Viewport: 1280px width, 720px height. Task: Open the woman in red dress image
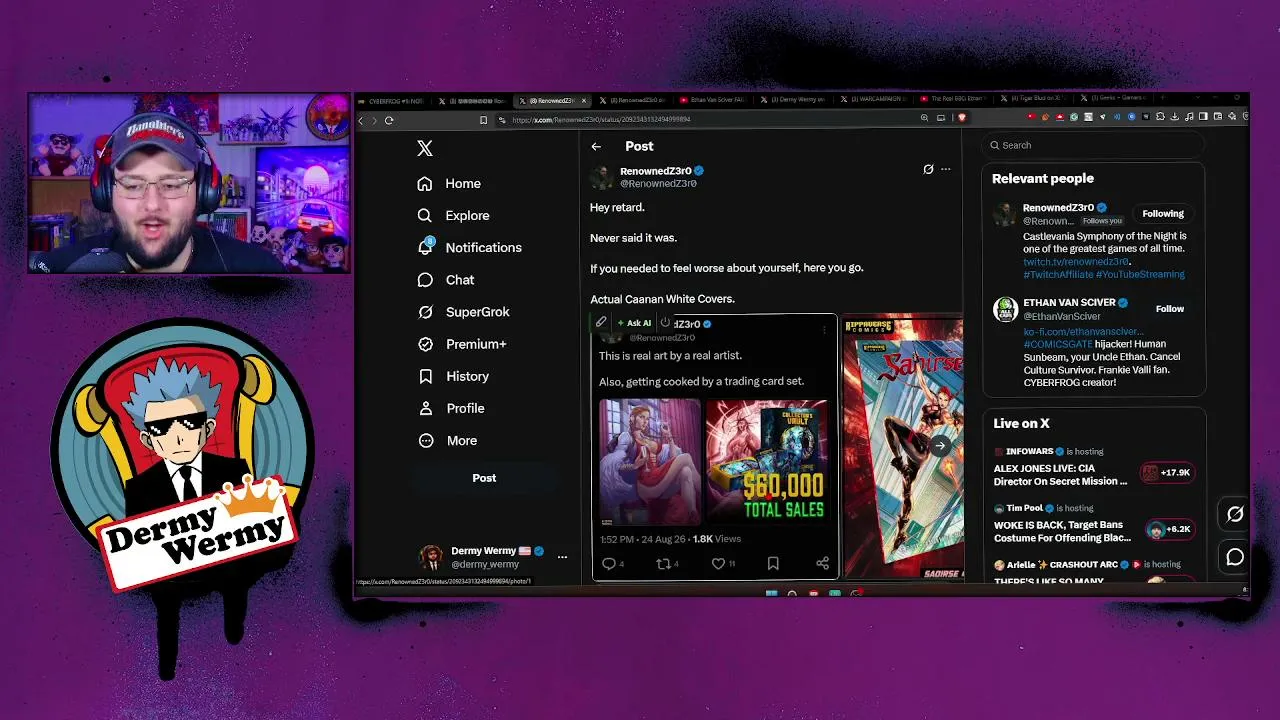(650, 462)
